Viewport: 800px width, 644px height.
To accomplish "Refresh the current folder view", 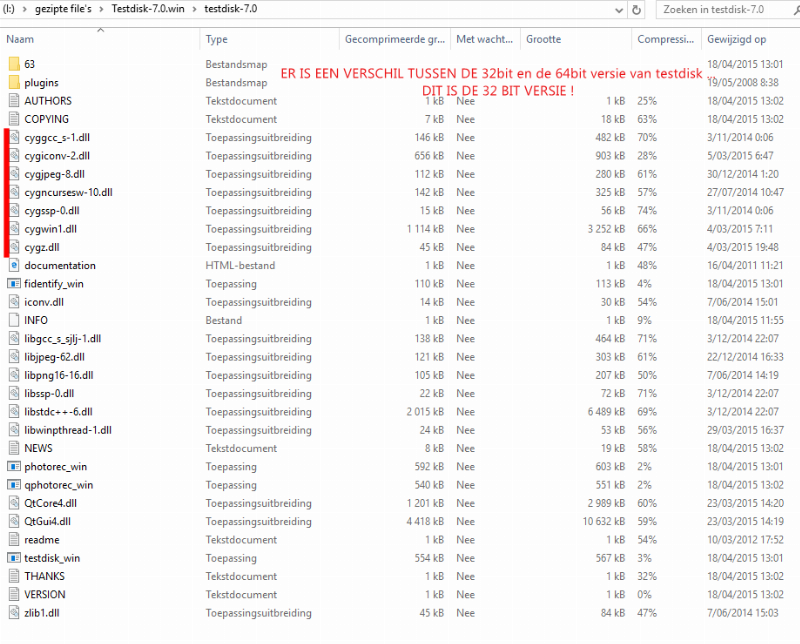I will [x=636, y=10].
